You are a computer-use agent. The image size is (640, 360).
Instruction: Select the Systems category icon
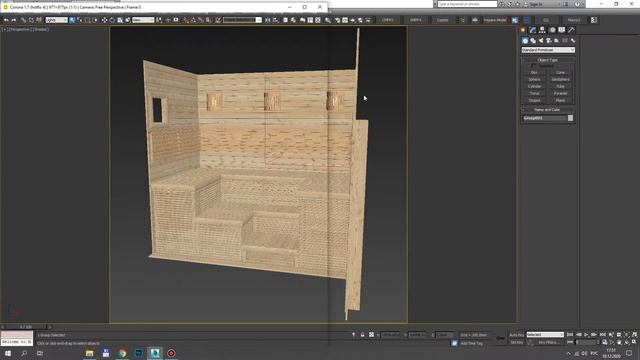click(x=573, y=40)
